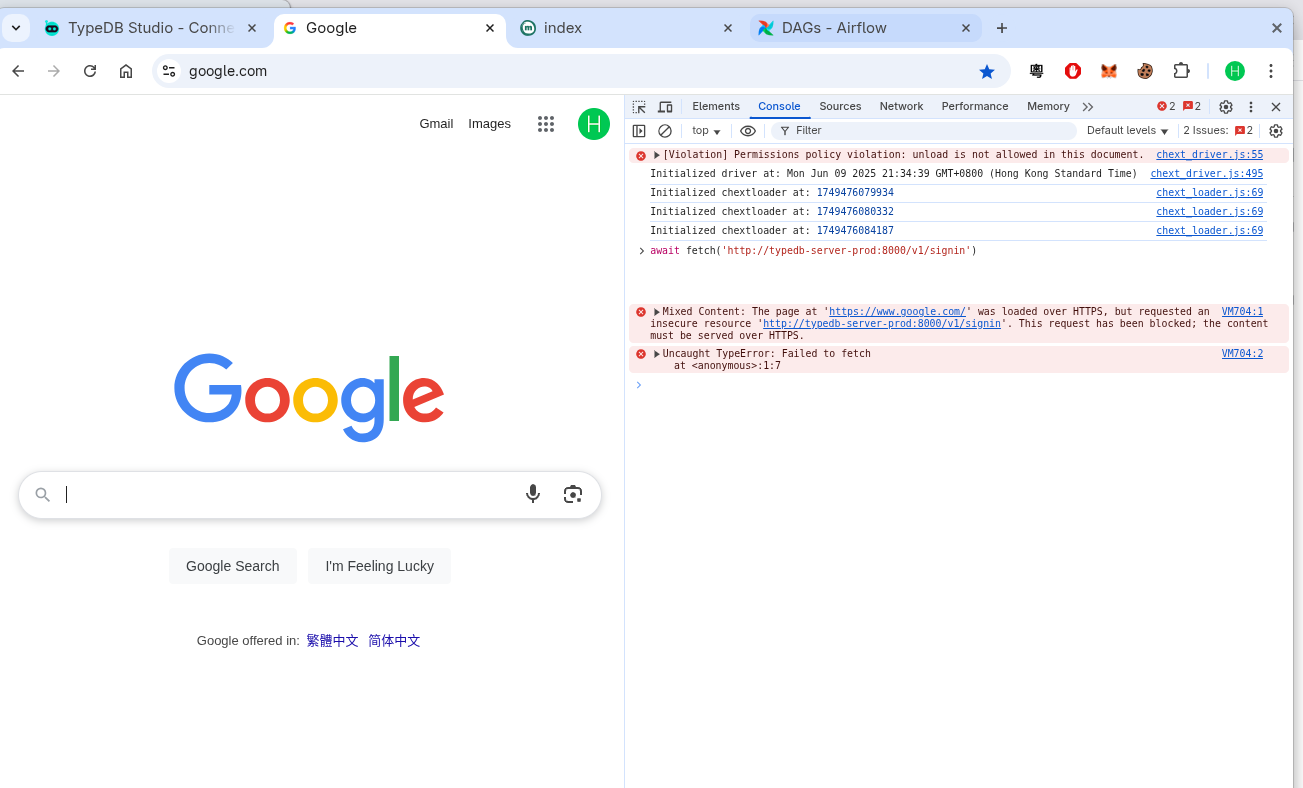The height and width of the screenshot is (788, 1303).
Task: Expand the Uncaught TypeError message
Action: click(x=657, y=354)
